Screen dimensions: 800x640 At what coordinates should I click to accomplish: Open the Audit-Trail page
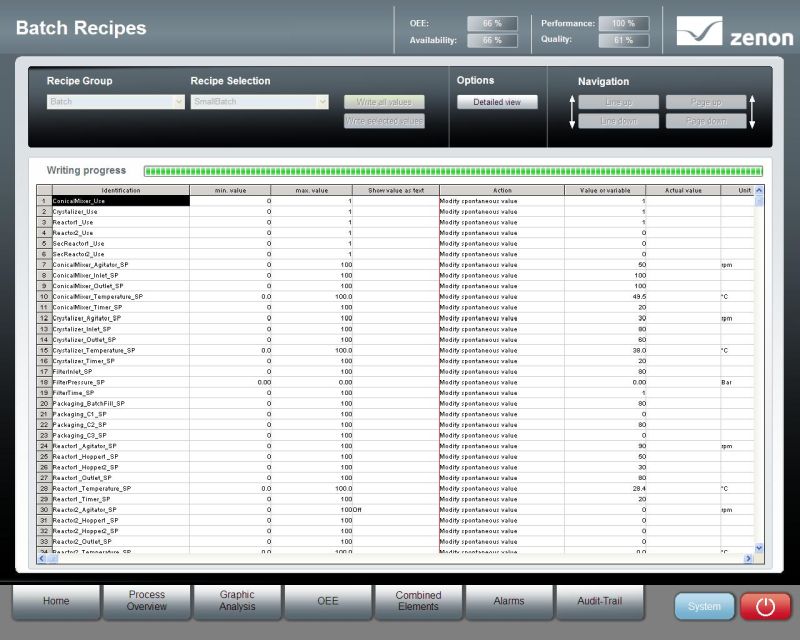[600, 601]
